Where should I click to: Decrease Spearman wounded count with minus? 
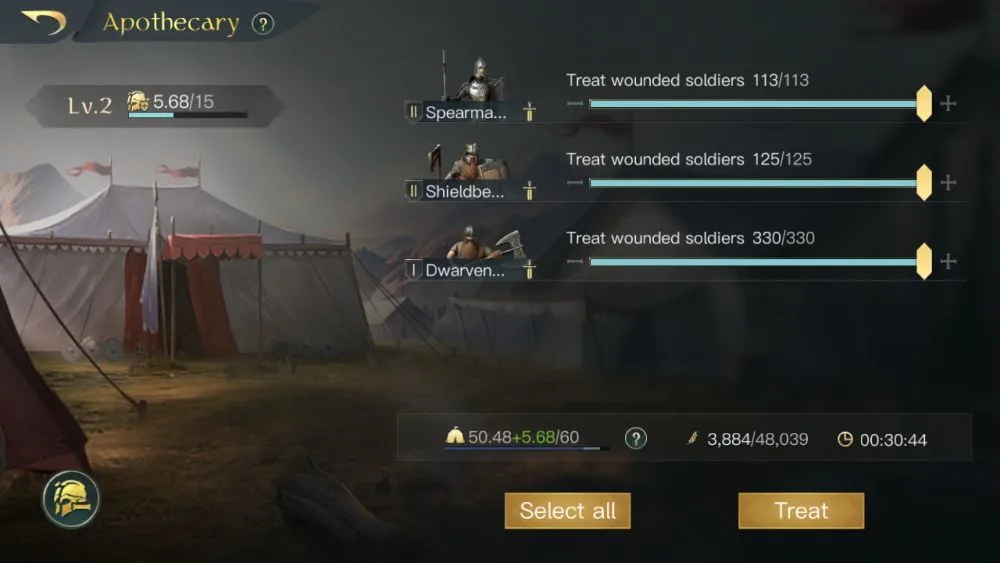pos(575,103)
